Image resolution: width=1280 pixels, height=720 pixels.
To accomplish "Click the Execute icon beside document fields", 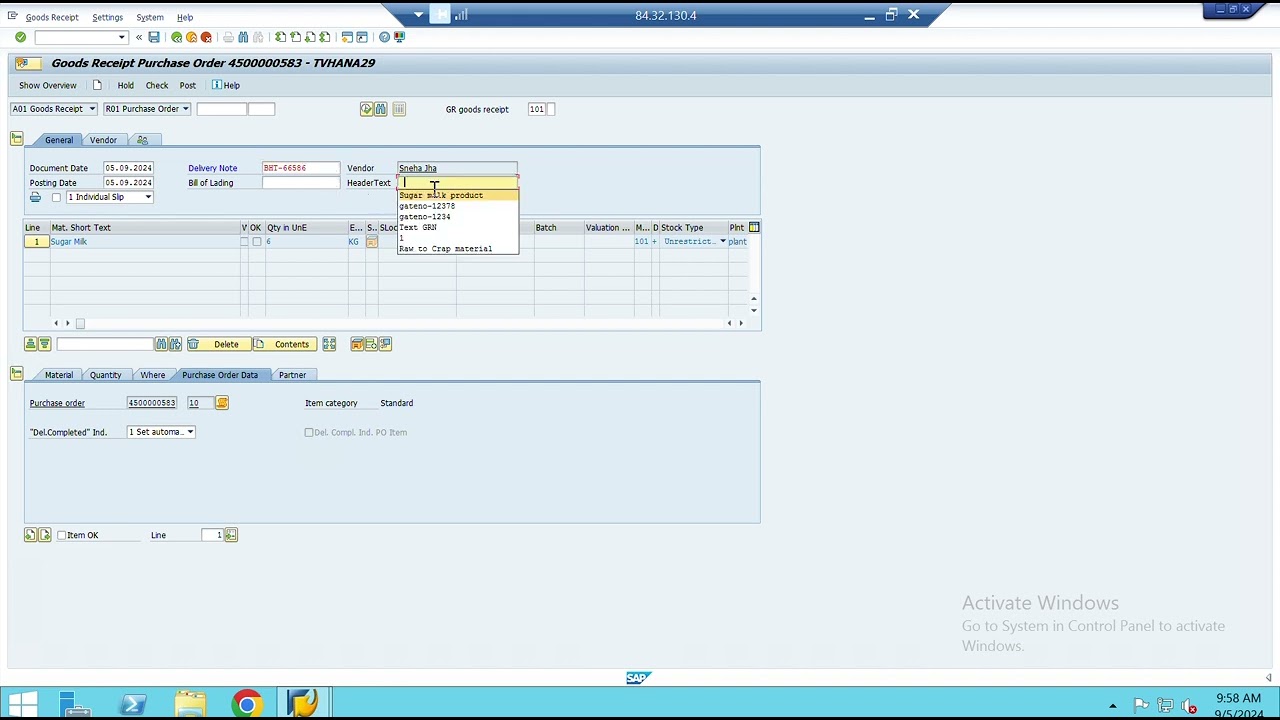I will pos(366,109).
